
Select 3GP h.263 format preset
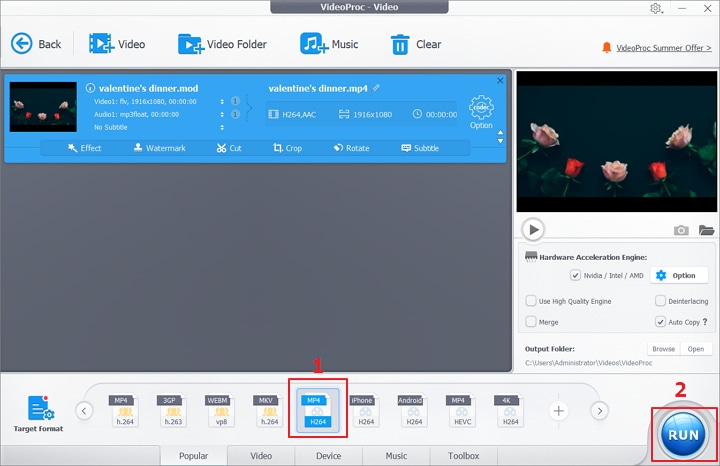[x=173, y=410]
